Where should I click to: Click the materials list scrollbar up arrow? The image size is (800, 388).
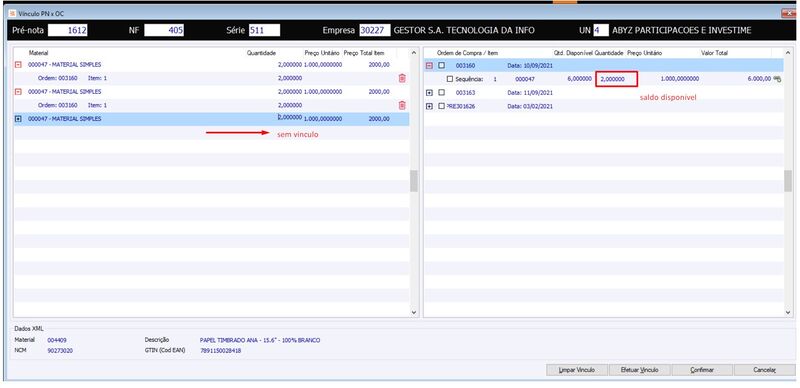tap(414, 53)
